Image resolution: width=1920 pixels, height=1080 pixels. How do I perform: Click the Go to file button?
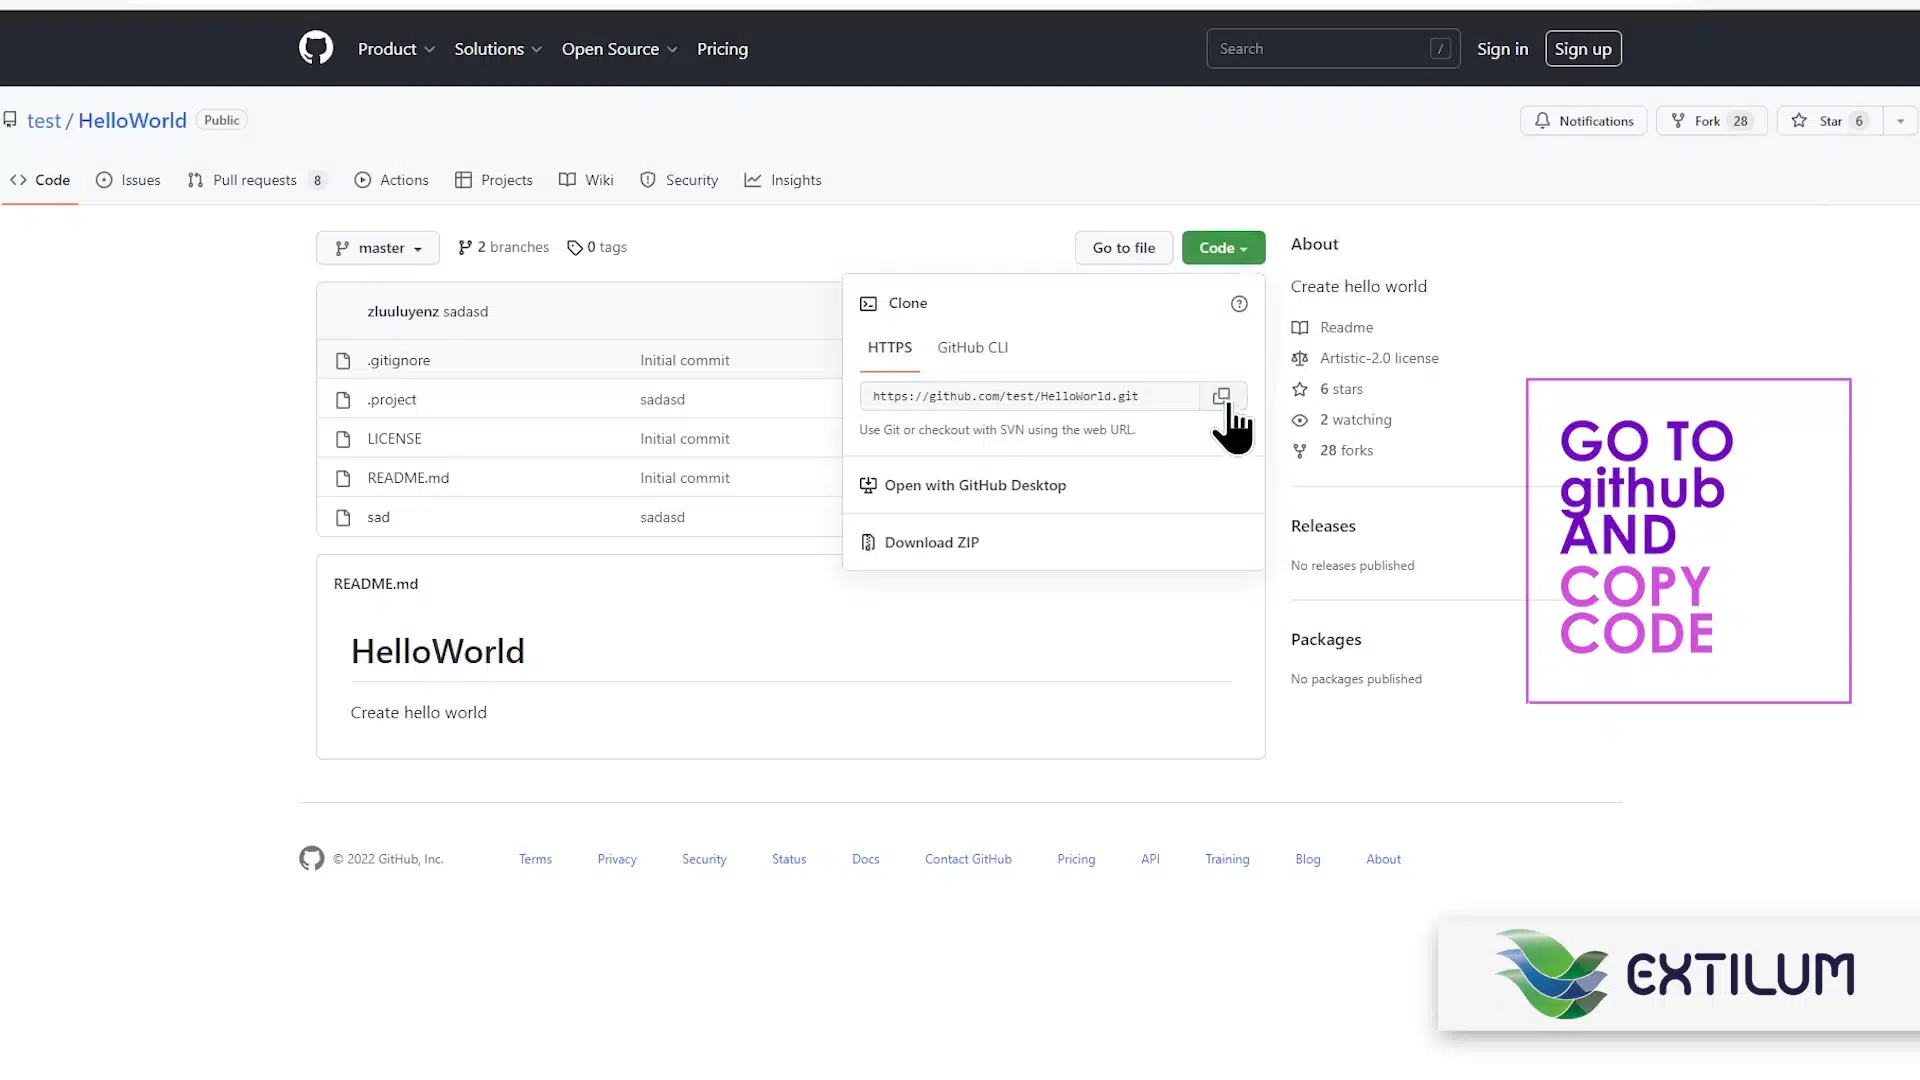(1123, 248)
